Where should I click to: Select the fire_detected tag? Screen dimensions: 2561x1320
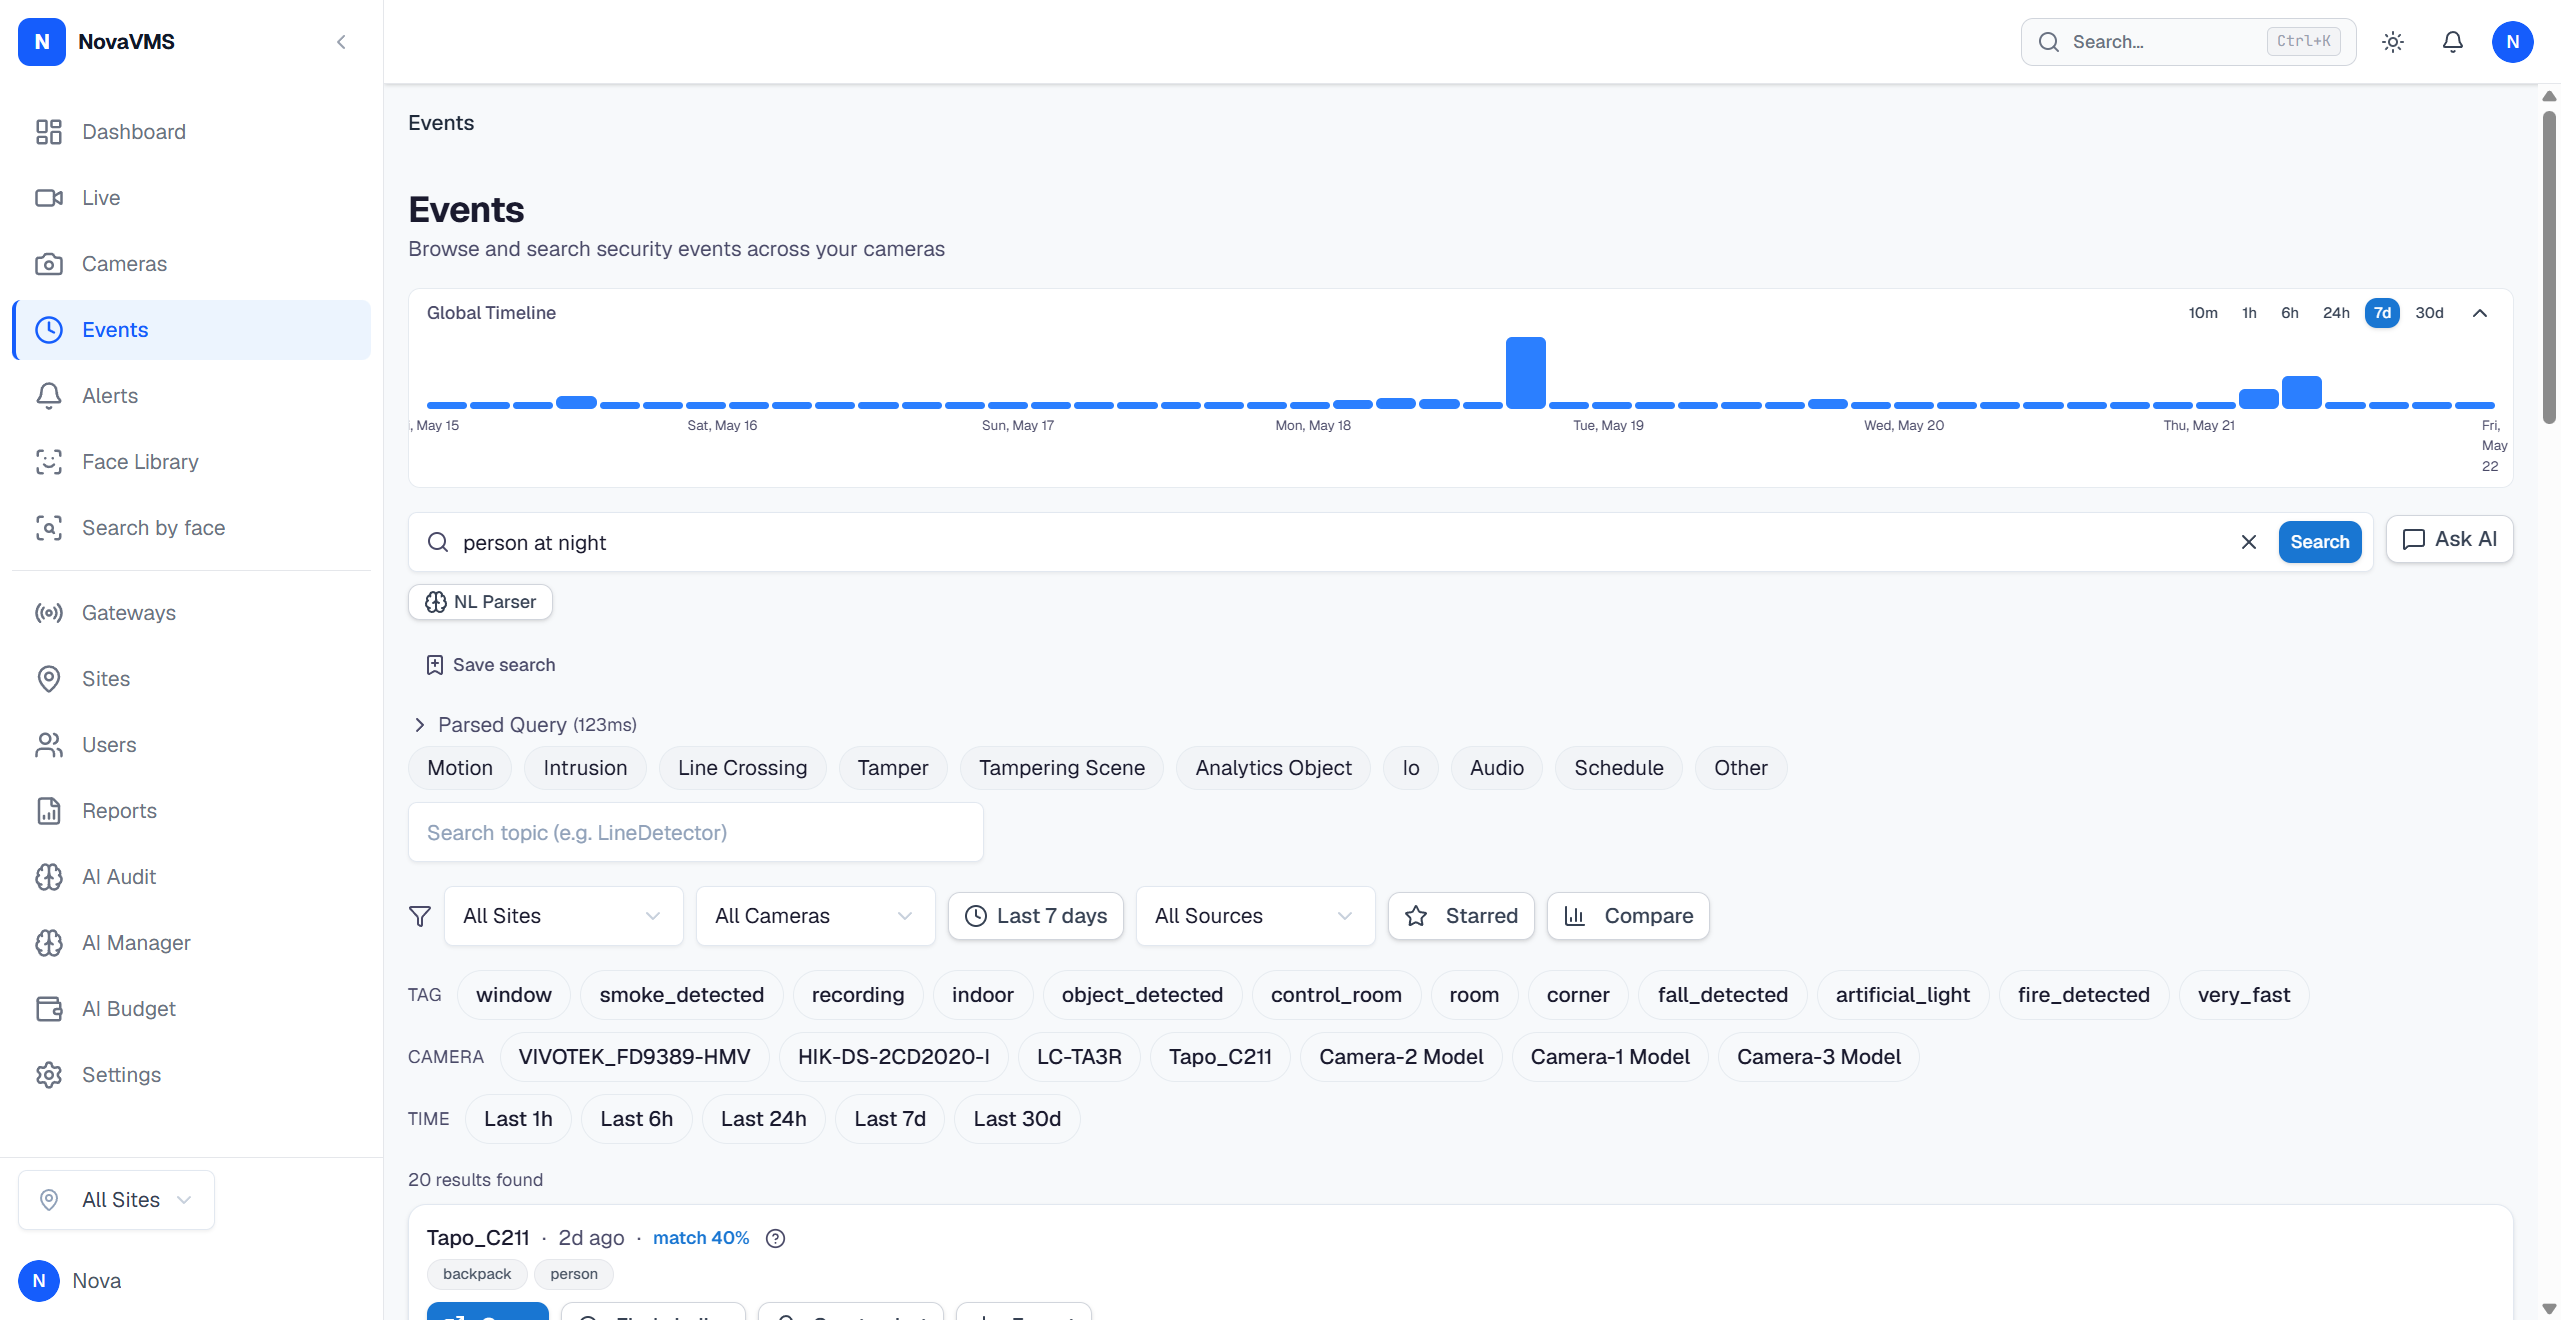(2084, 995)
